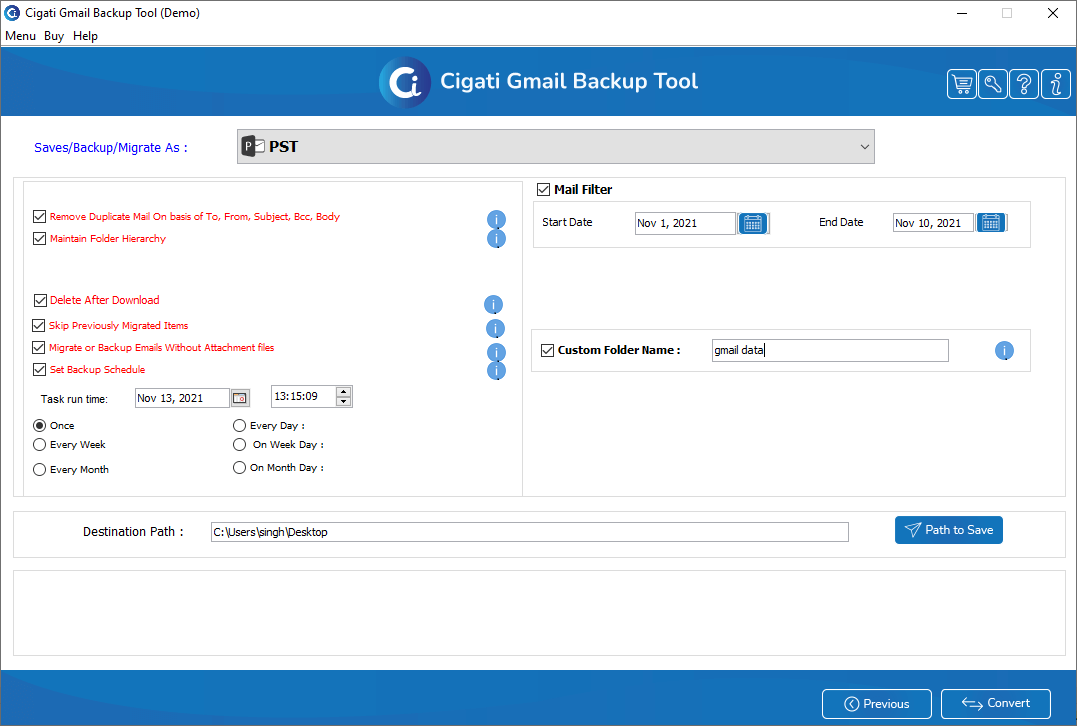Toggle Custom Folder Name checkbox

coord(547,350)
